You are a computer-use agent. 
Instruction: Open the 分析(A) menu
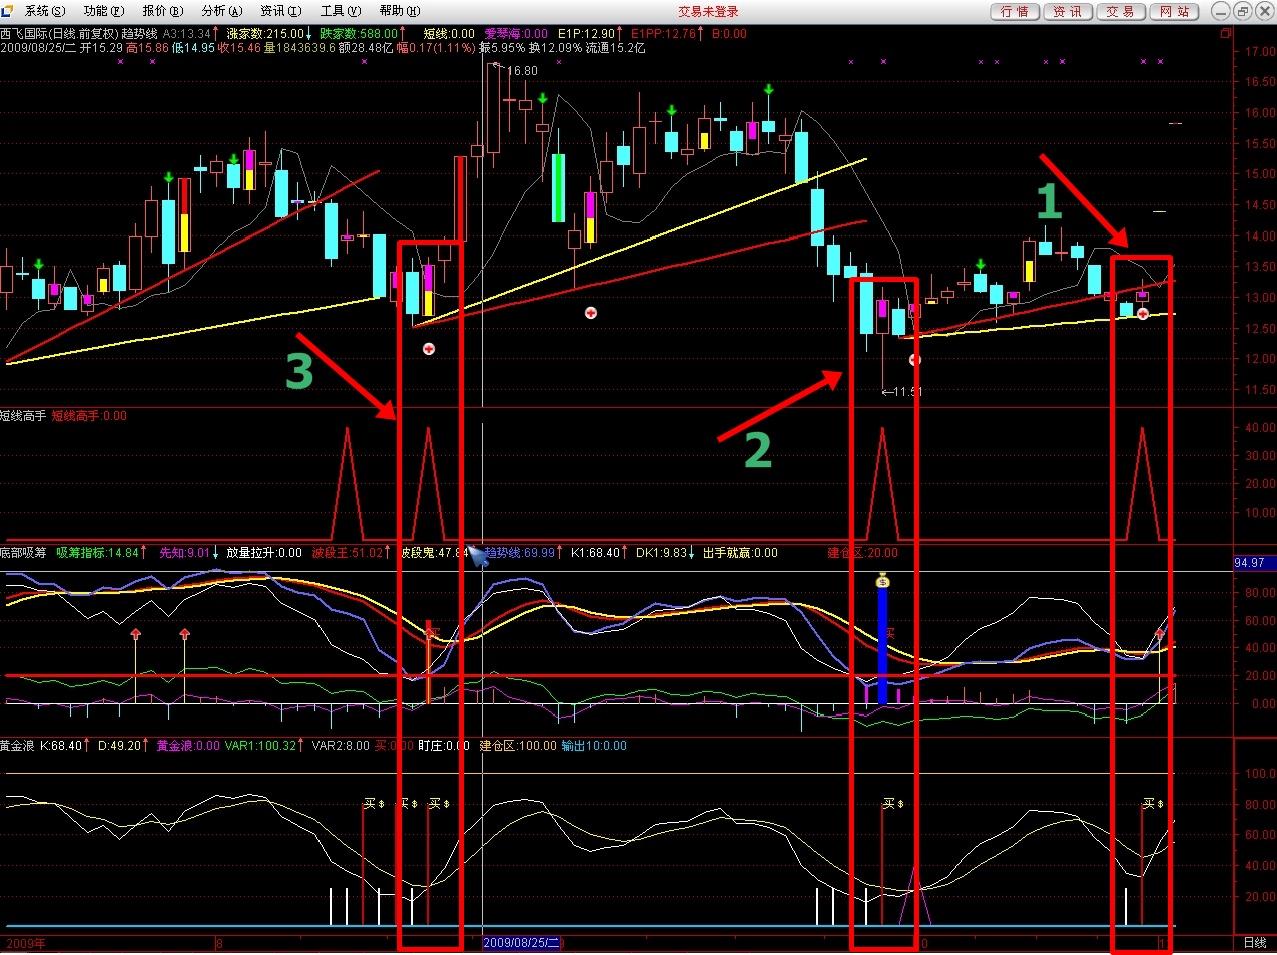tap(222, 11)
